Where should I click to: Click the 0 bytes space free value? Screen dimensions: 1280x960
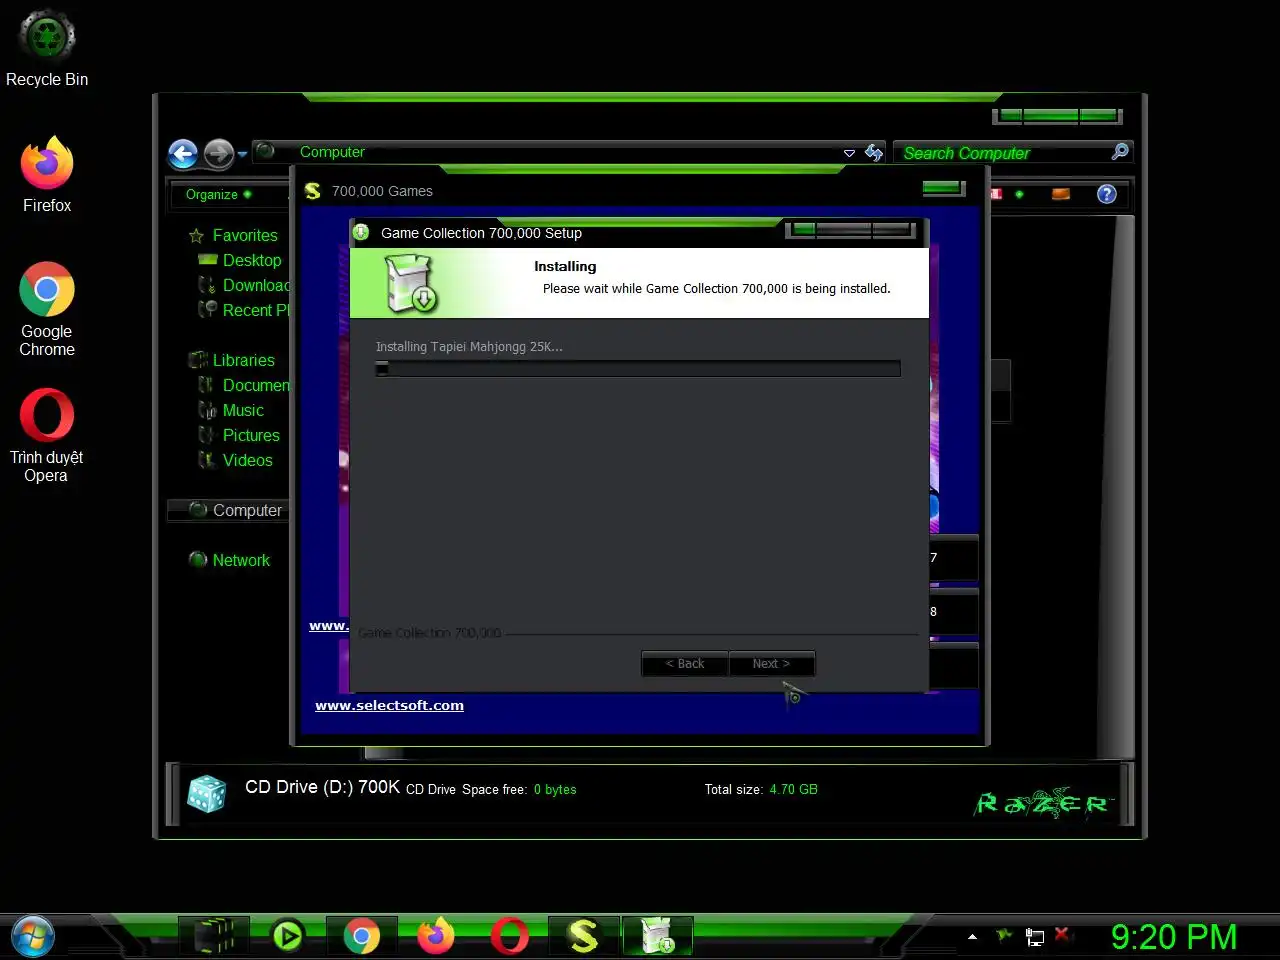click(555, 789)
